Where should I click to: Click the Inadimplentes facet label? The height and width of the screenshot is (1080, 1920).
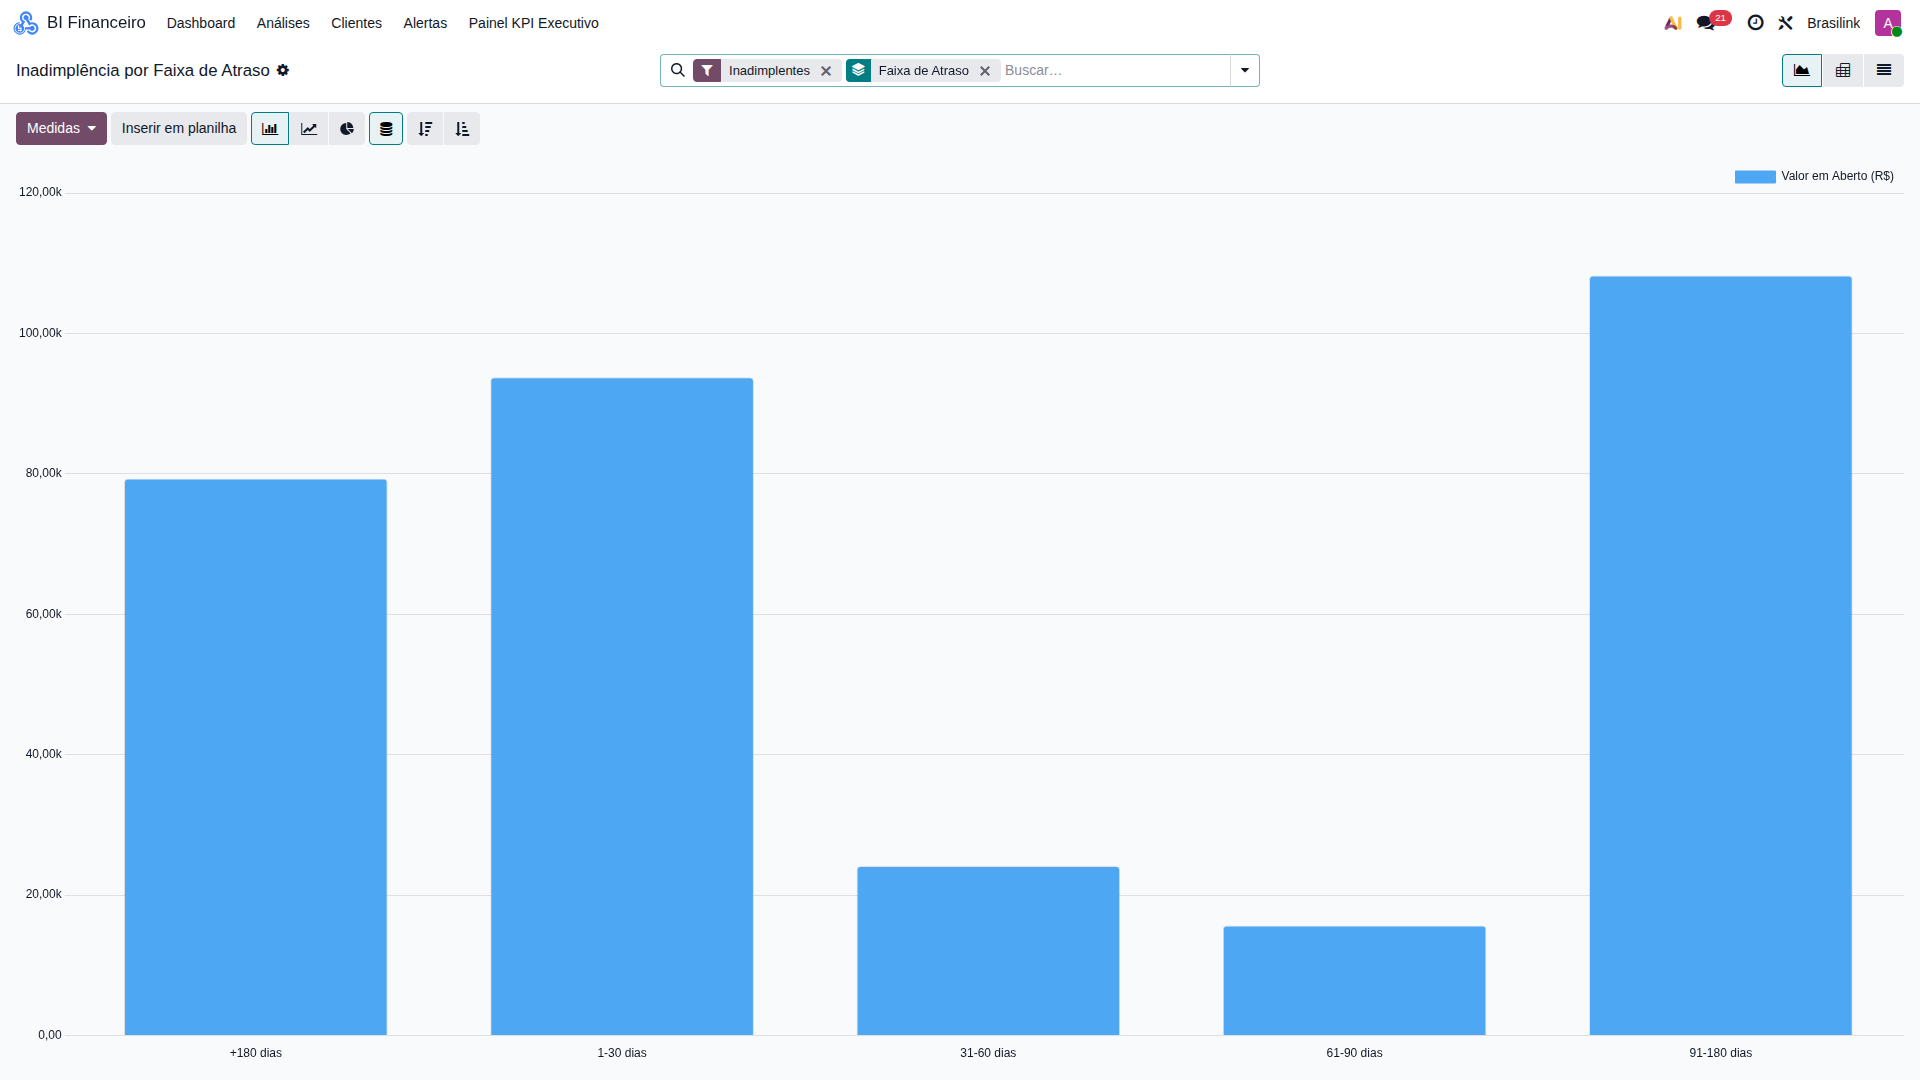click(x=769, y=70)
